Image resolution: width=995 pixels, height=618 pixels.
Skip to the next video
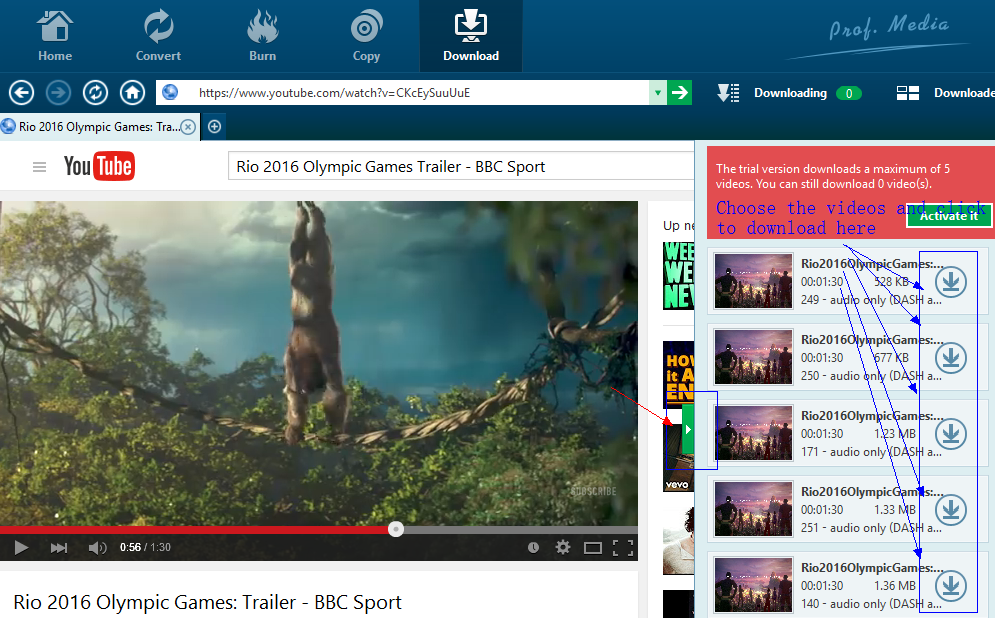58,547
